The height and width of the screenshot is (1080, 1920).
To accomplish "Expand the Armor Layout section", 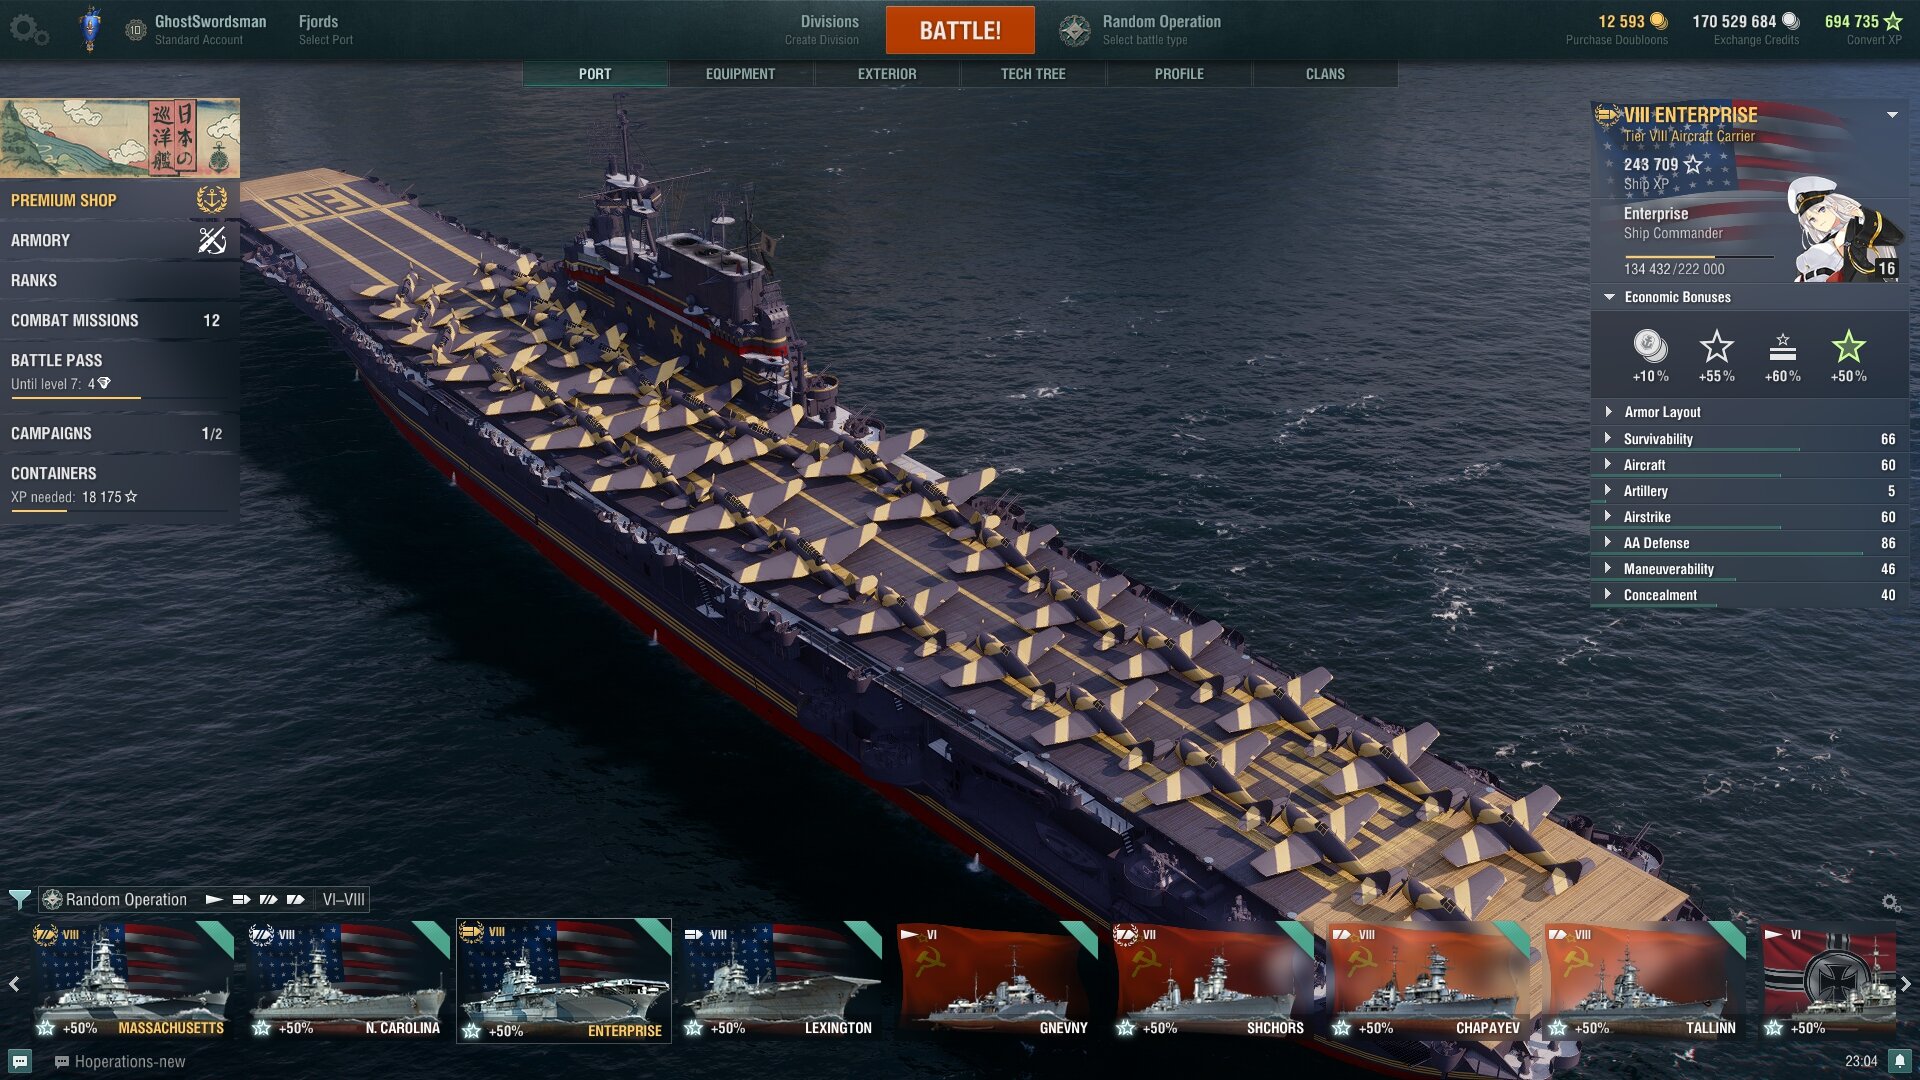I will pos(1748,412).
